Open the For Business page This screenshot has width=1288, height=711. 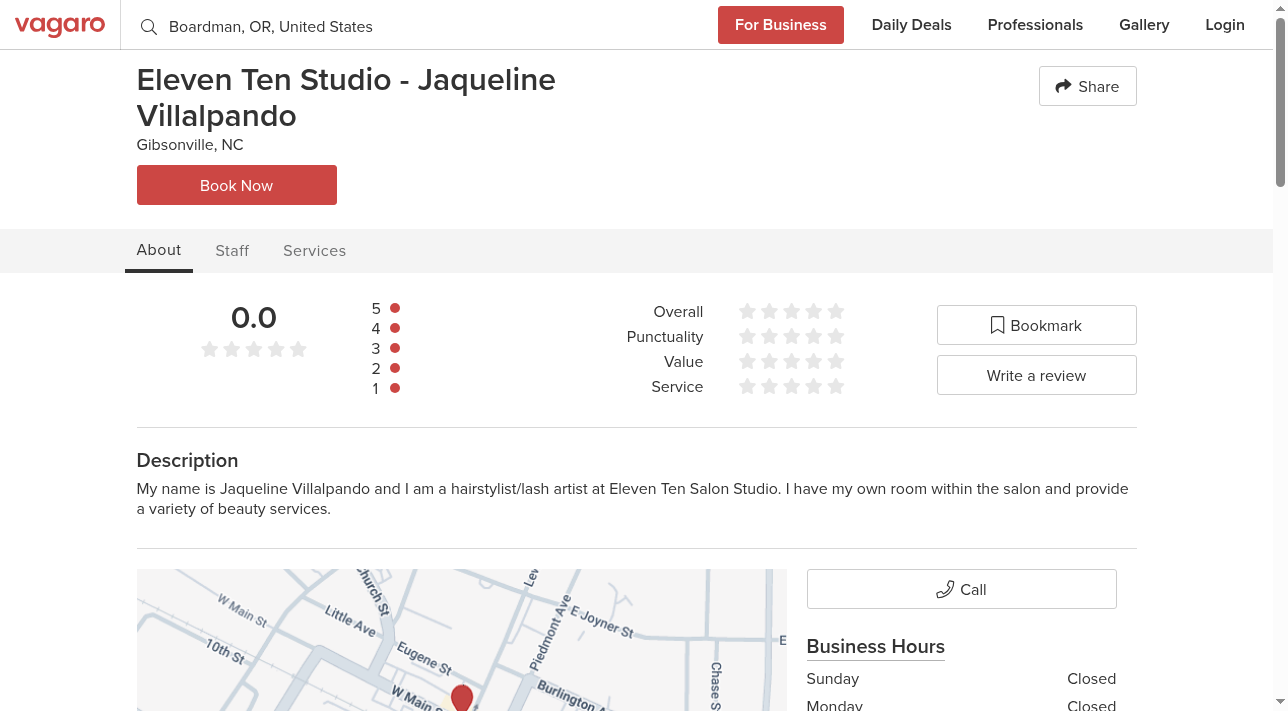point(781,25)
